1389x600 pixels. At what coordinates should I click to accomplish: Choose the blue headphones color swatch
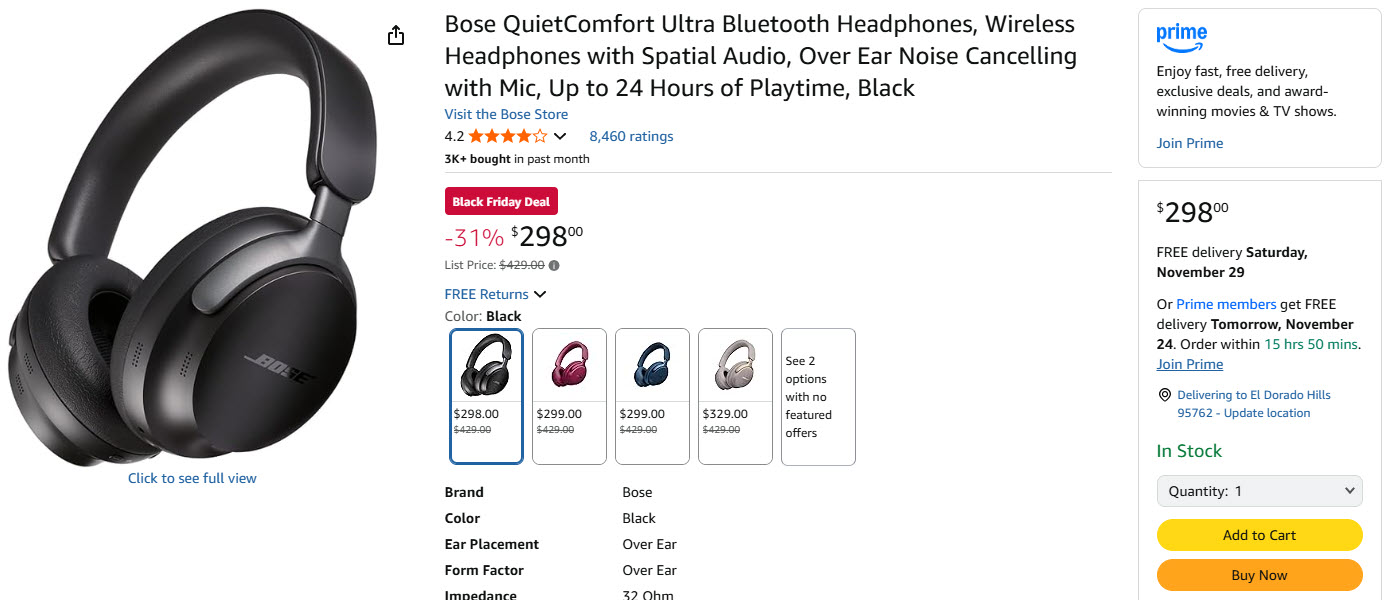[x=652, y=396]
